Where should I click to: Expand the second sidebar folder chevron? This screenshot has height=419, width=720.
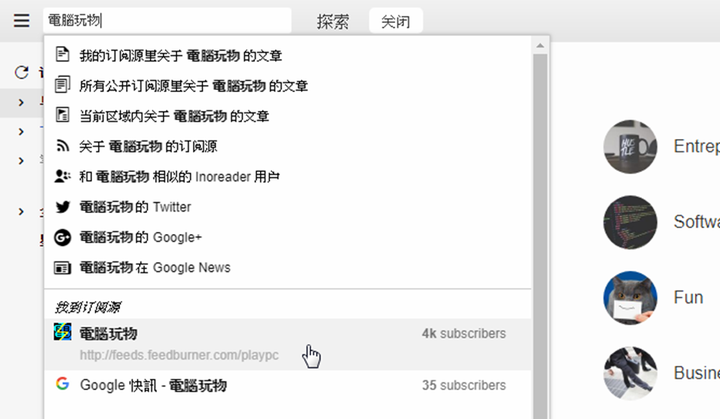[21, 132]
